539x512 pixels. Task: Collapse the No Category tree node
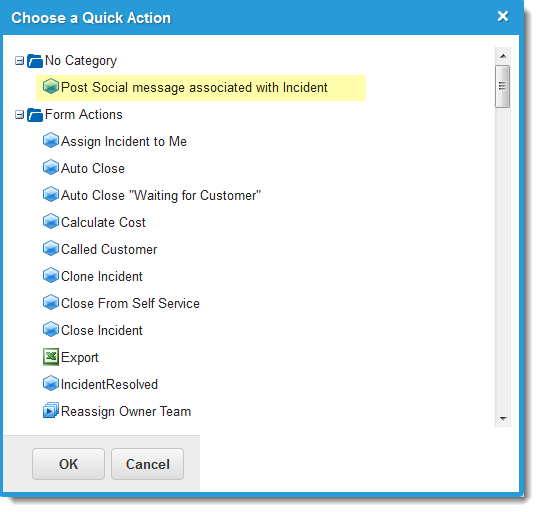click(x=19, y=61)
